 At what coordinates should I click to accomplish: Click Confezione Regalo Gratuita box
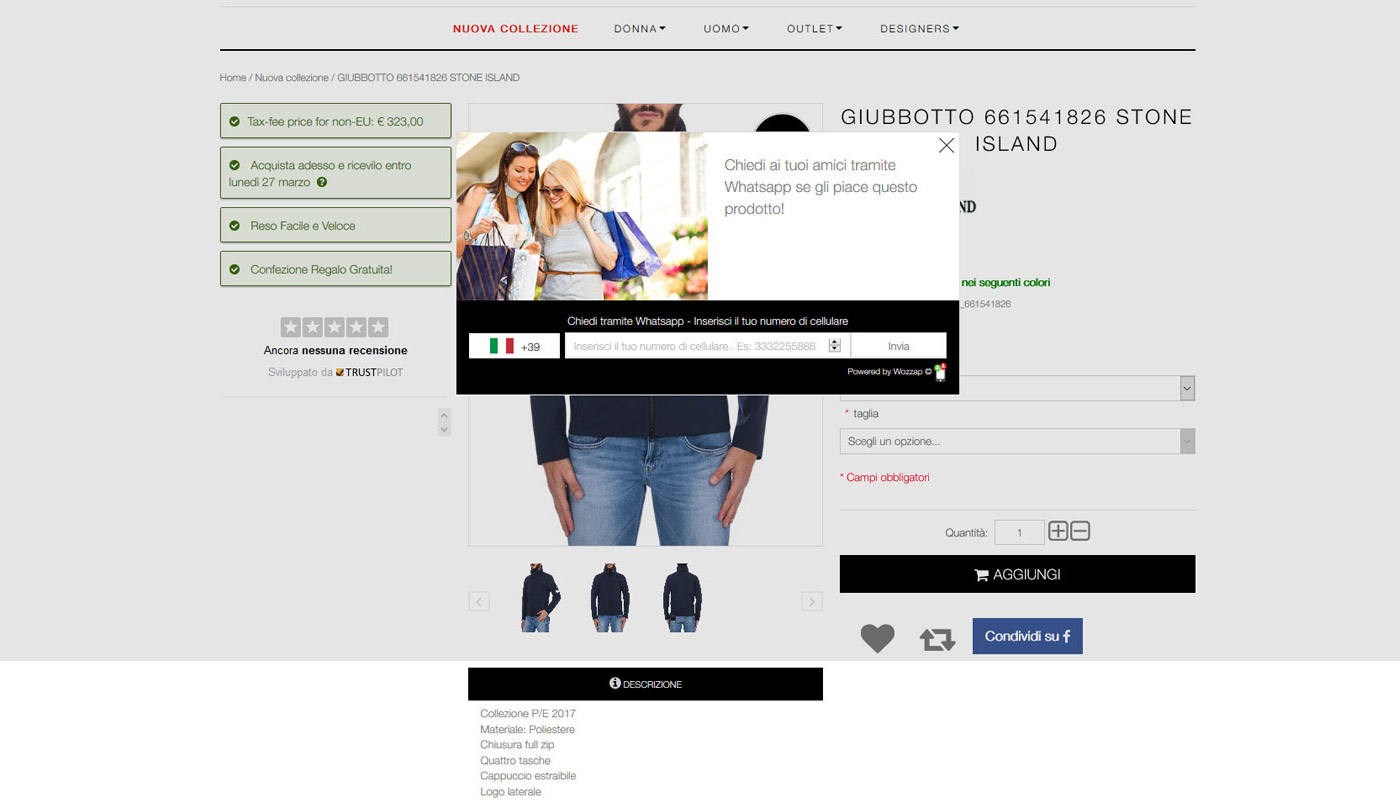click(x=335, y=269)
